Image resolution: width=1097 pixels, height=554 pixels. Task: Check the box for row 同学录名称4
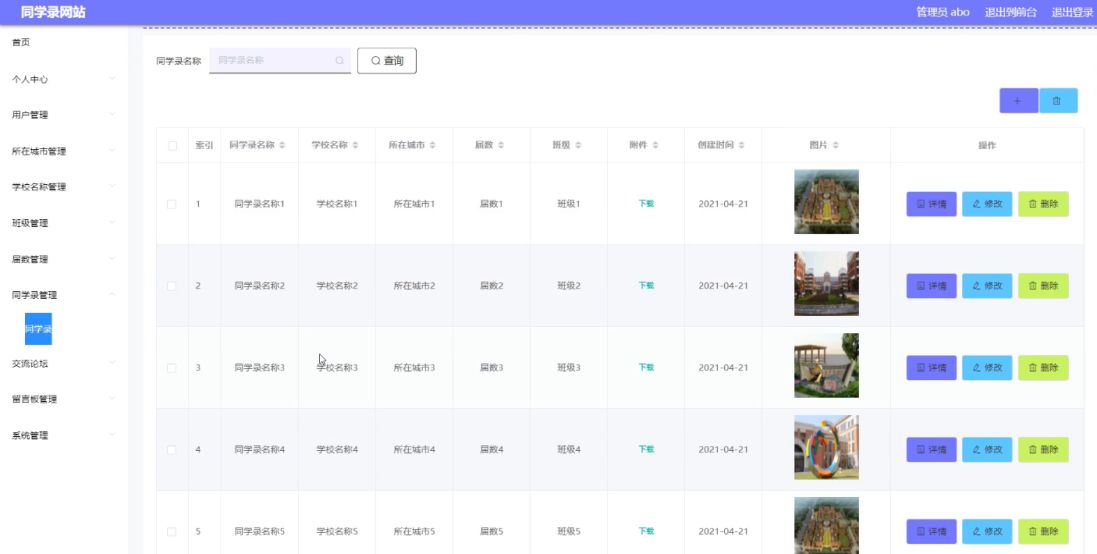(x=172, y=450)
